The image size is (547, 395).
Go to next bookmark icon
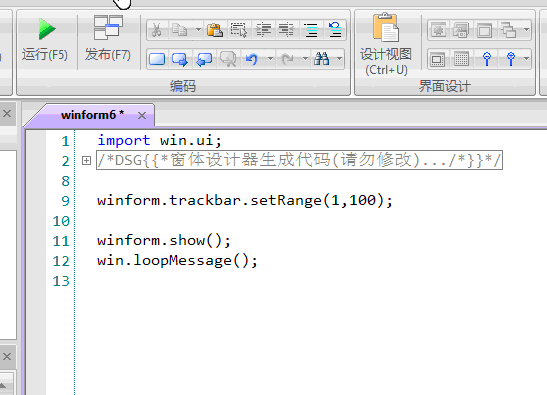click(x=180, y=59)
